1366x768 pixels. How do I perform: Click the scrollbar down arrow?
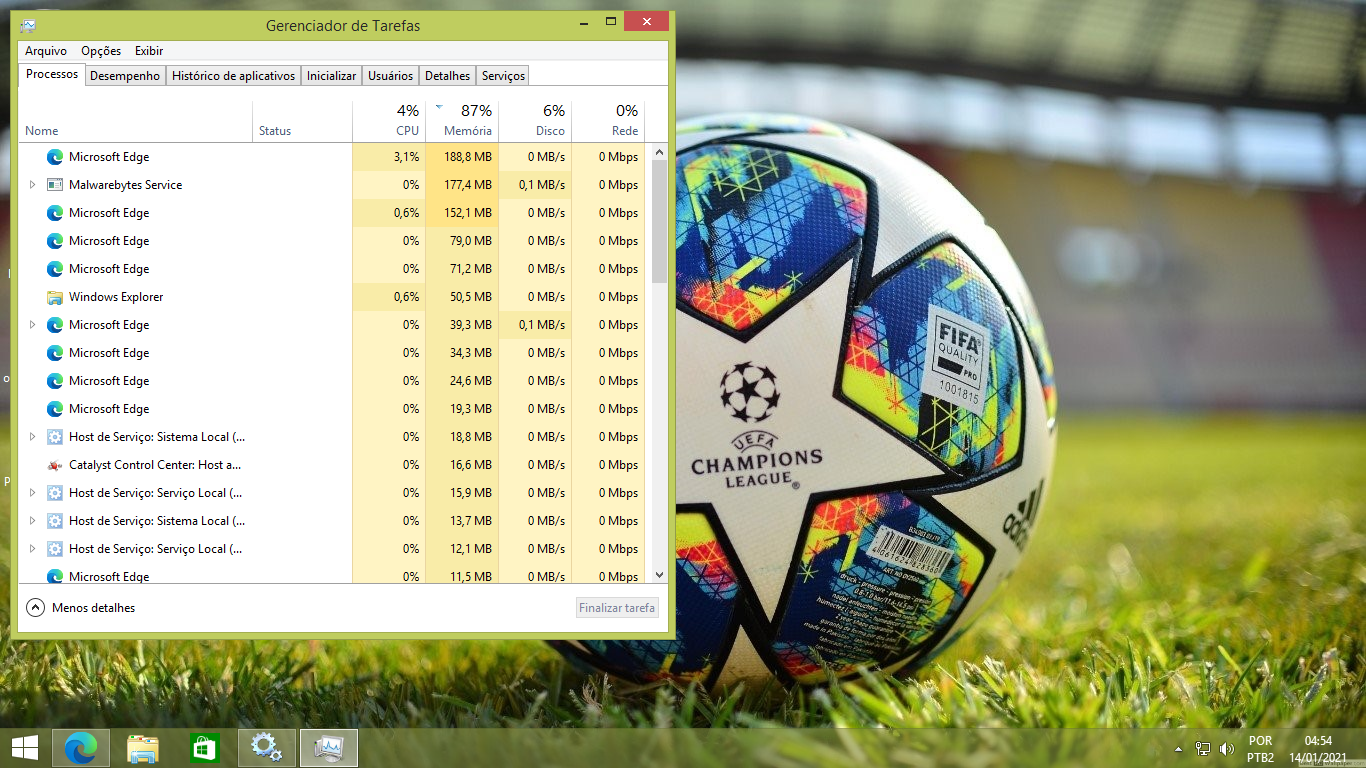pyautogui.click(x=659, y=575)
